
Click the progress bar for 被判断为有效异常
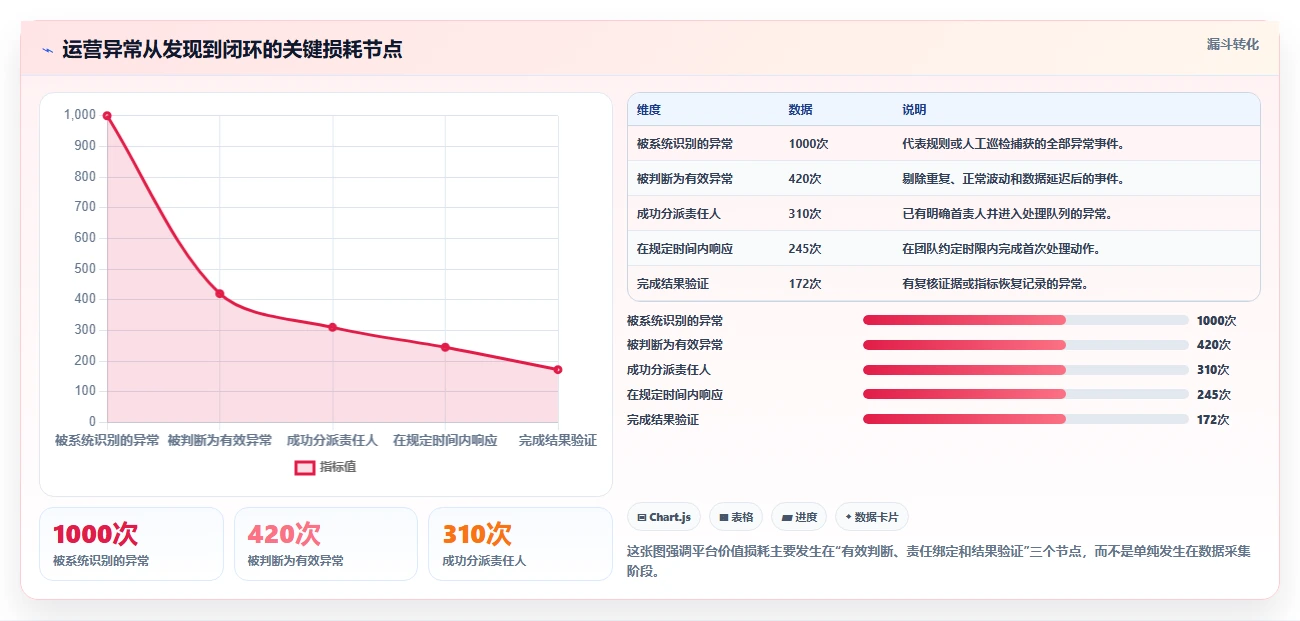[1026, 345]
